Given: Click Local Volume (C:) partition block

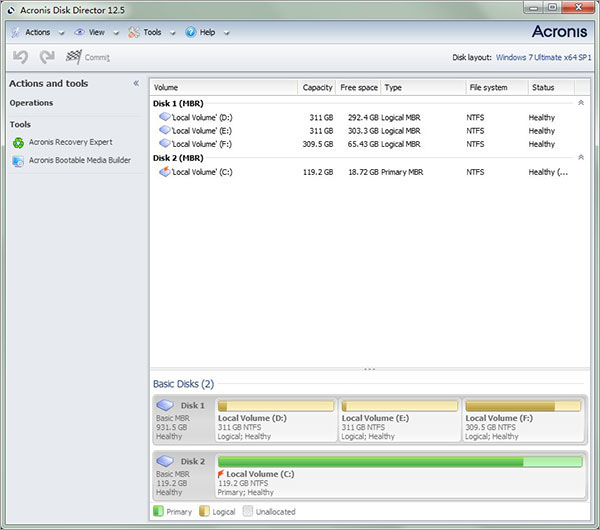Looking at the screenshot, I should [x=400, y=476].
